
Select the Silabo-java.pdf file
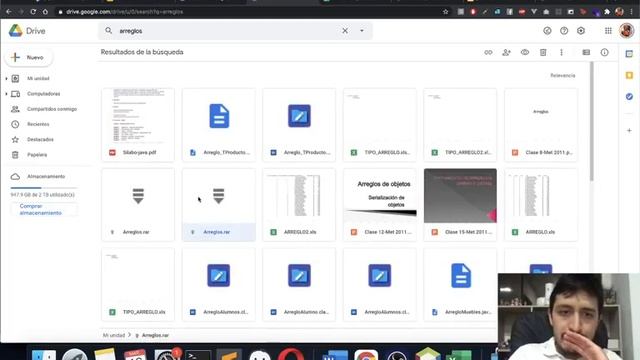click(x=138, y=125)
